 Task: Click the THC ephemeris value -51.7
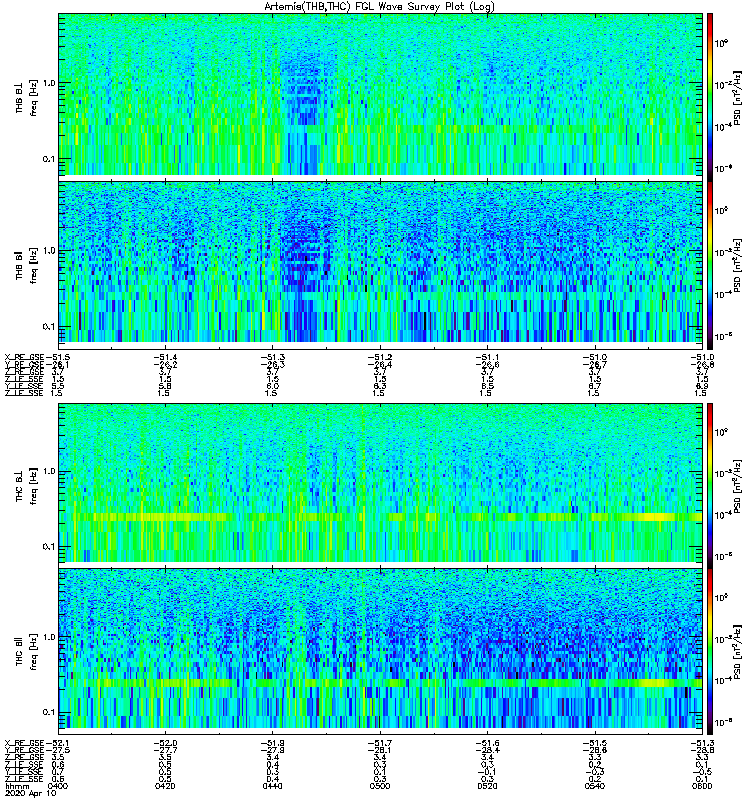(380, 743)
